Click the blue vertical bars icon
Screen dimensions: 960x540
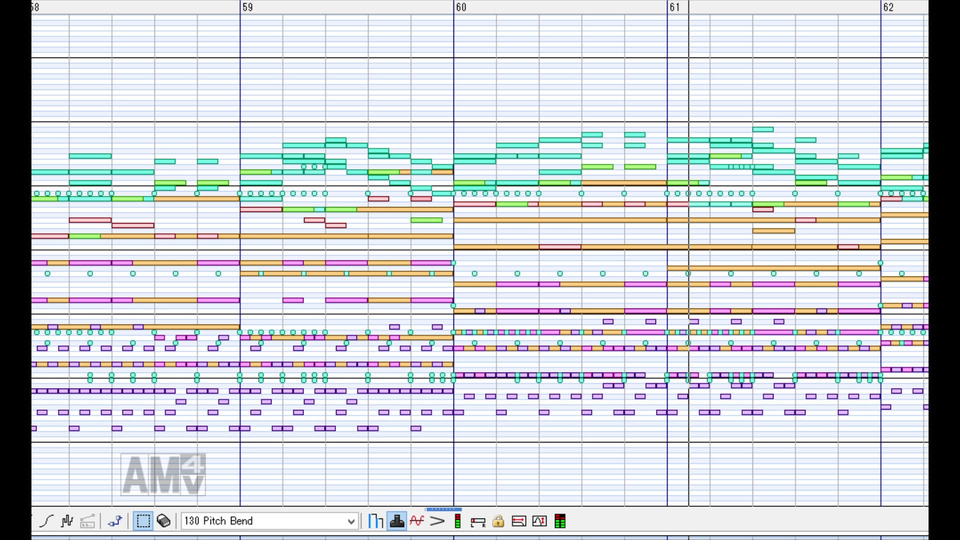pyautogui.click(x=376, y=521)
